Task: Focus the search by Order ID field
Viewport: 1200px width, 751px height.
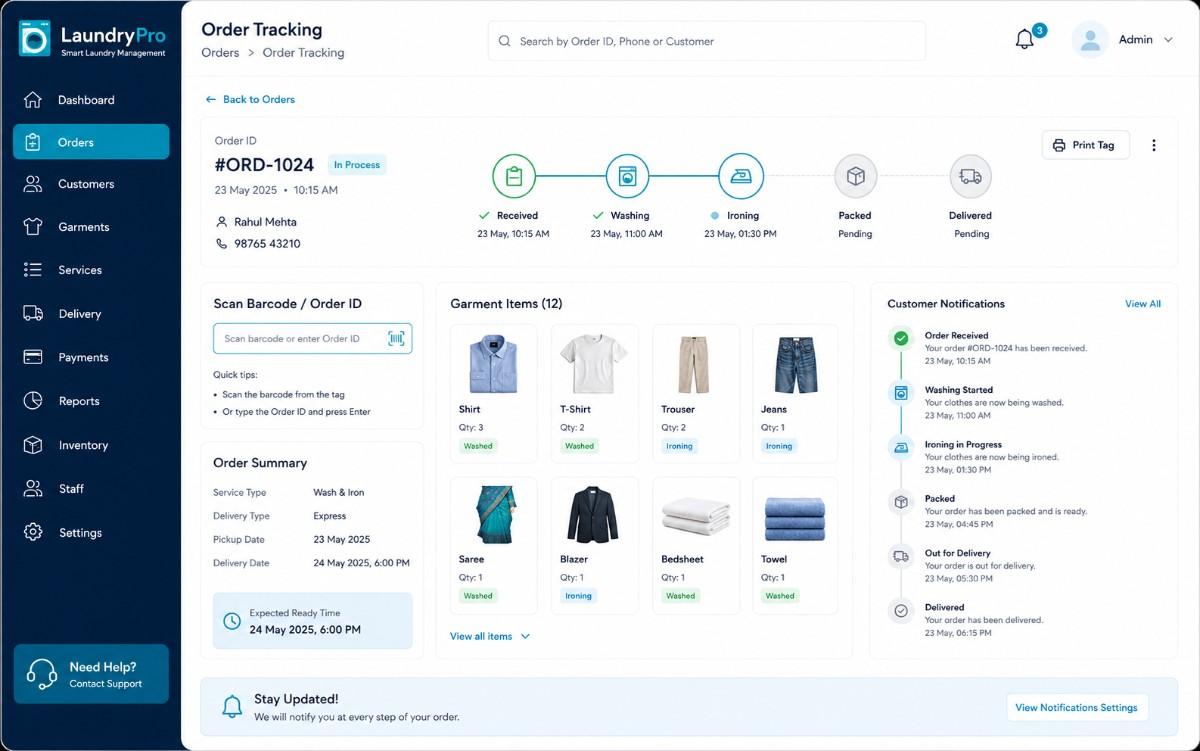Action: point(706,41)
